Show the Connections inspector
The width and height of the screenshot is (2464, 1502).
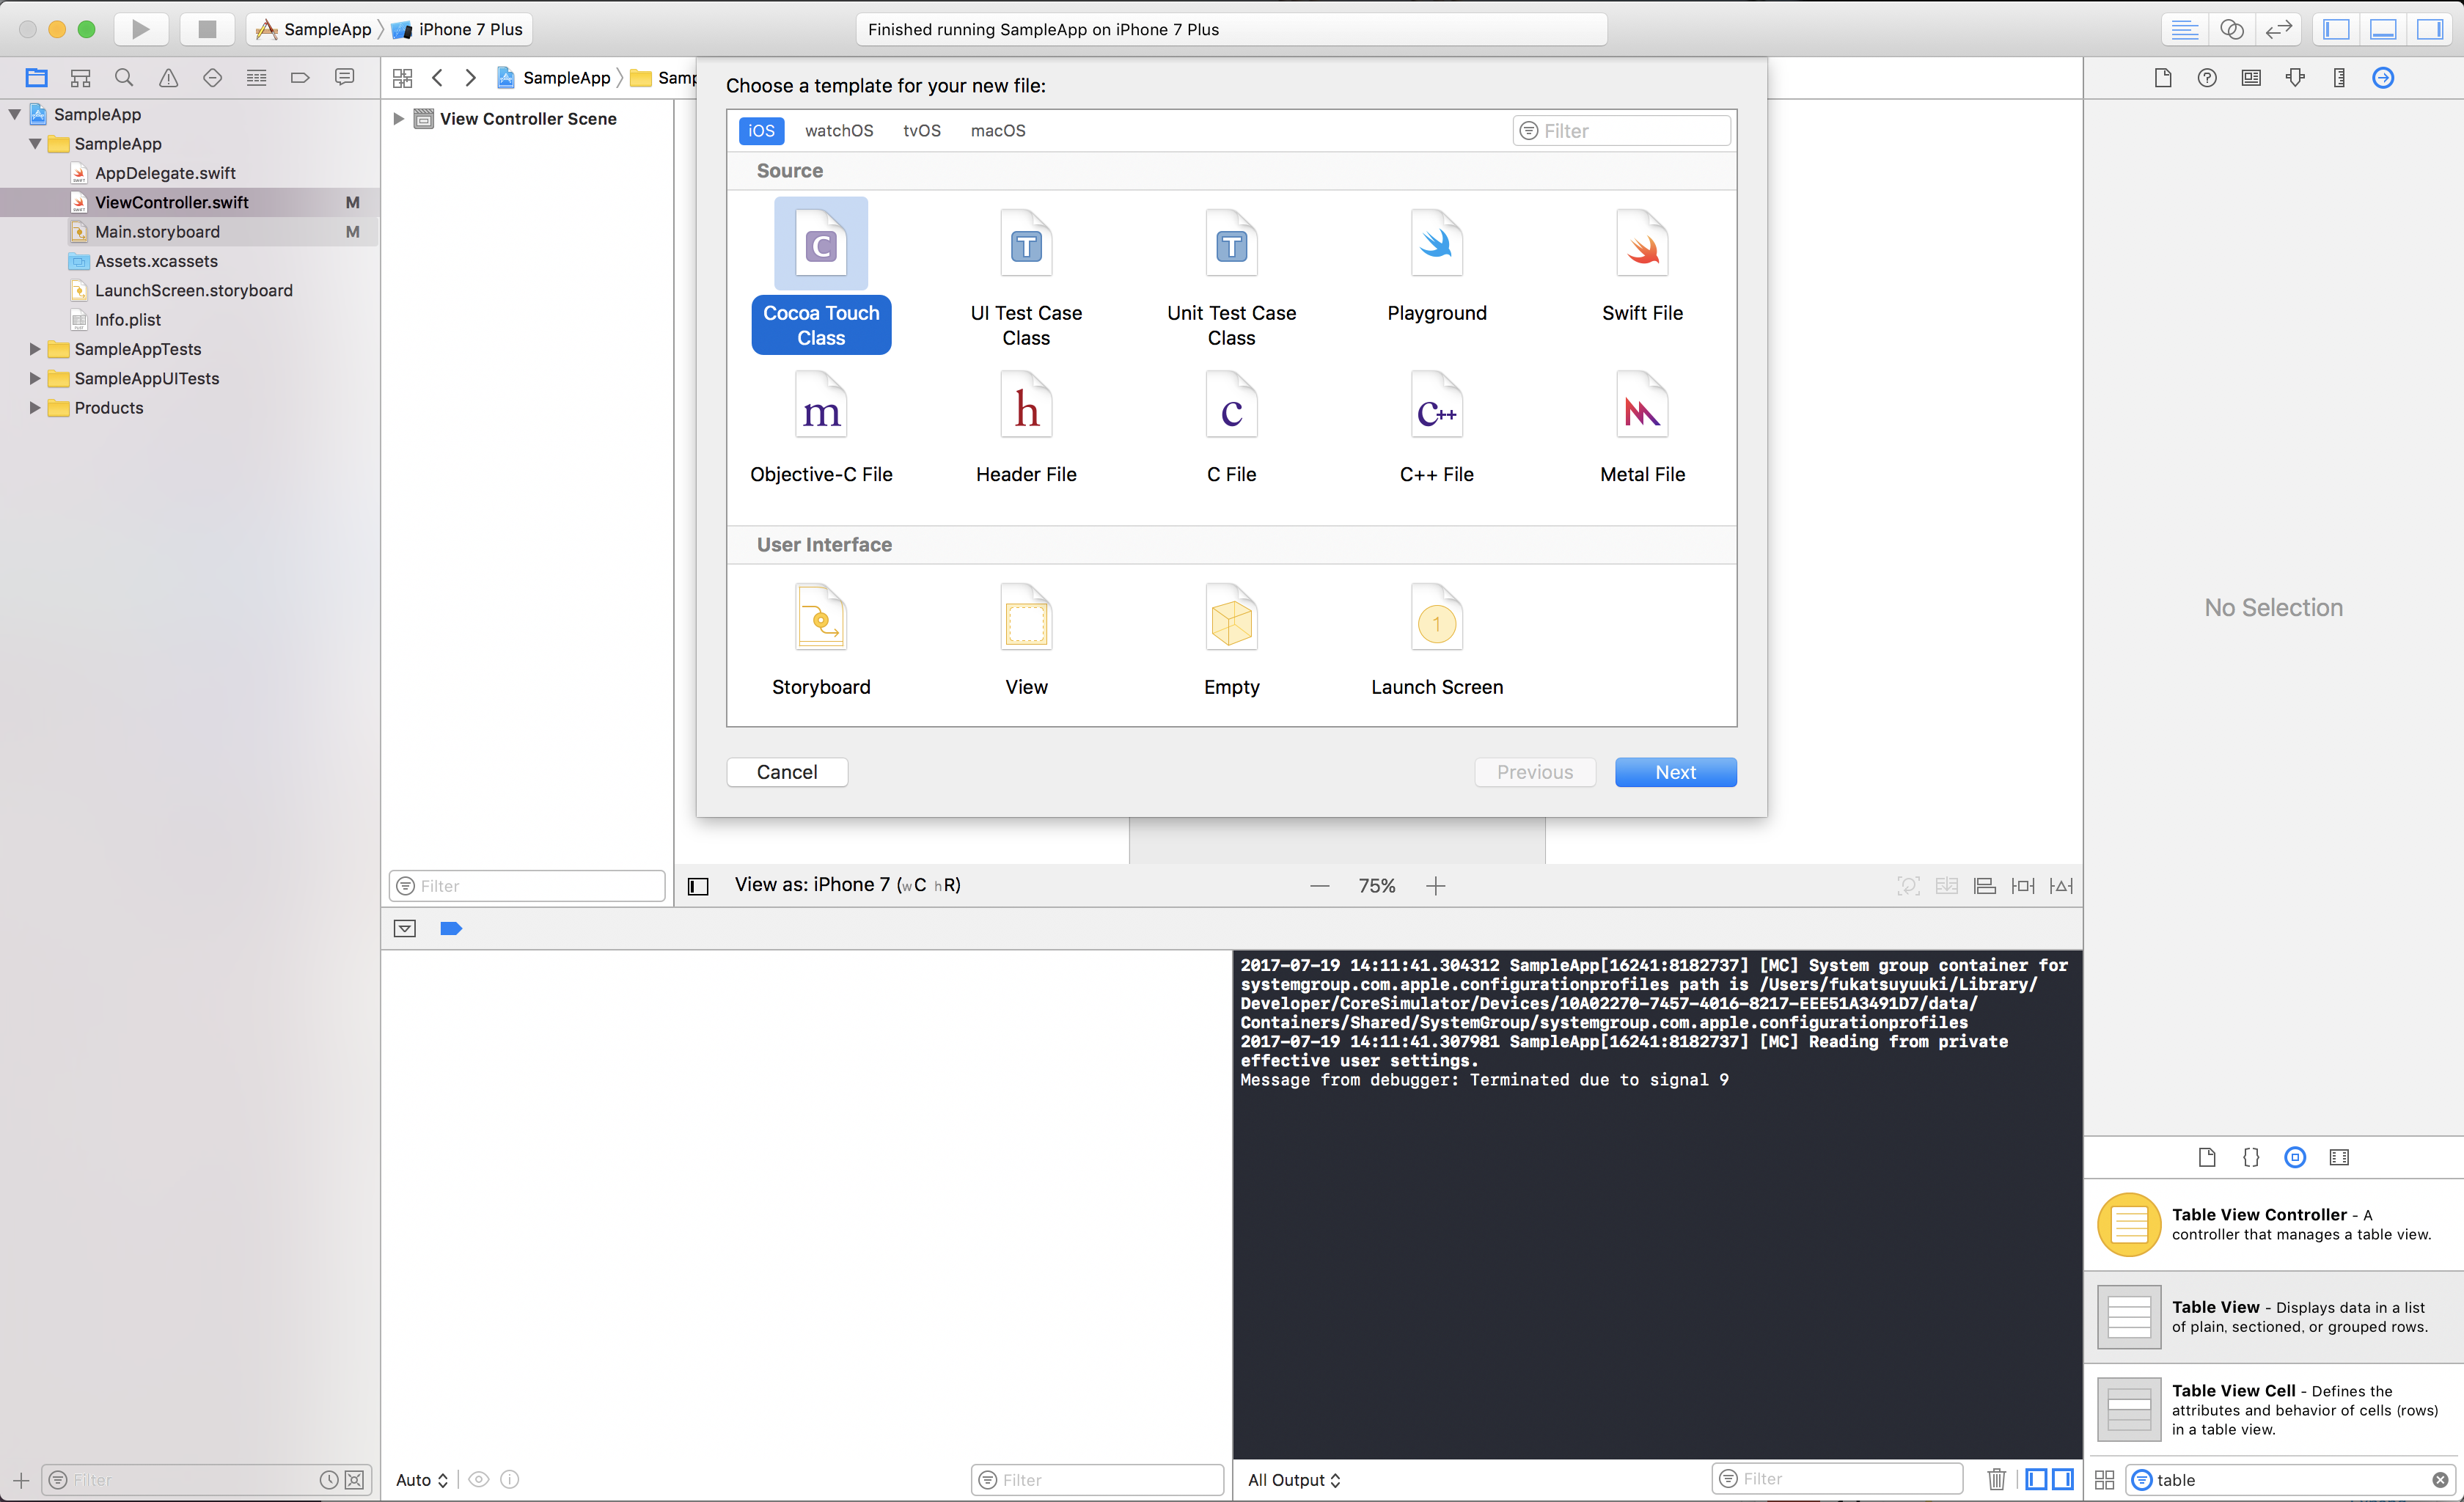tap(2383, 78)
